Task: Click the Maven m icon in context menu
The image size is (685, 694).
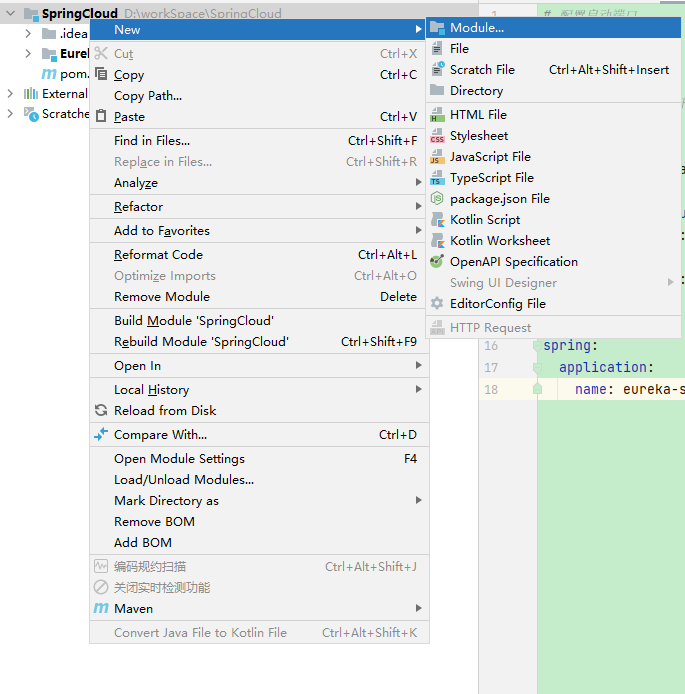Action: point(101,608)
